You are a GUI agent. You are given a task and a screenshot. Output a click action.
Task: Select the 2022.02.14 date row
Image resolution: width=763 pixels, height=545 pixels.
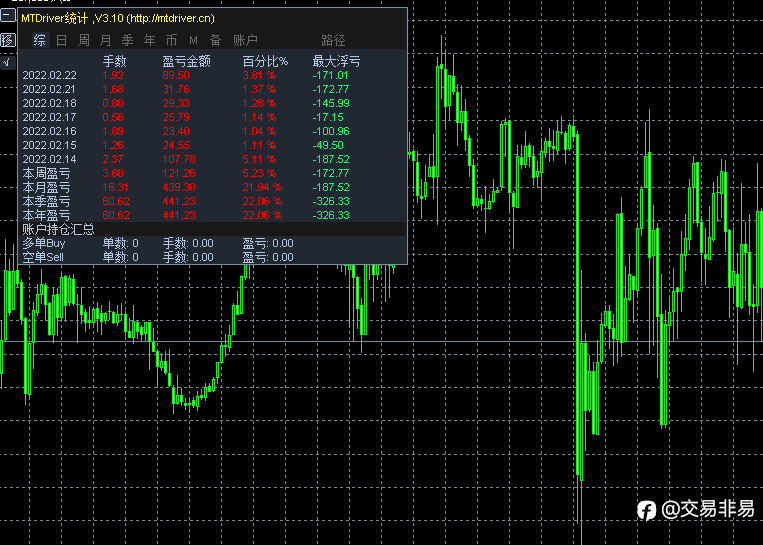(50, 160)
